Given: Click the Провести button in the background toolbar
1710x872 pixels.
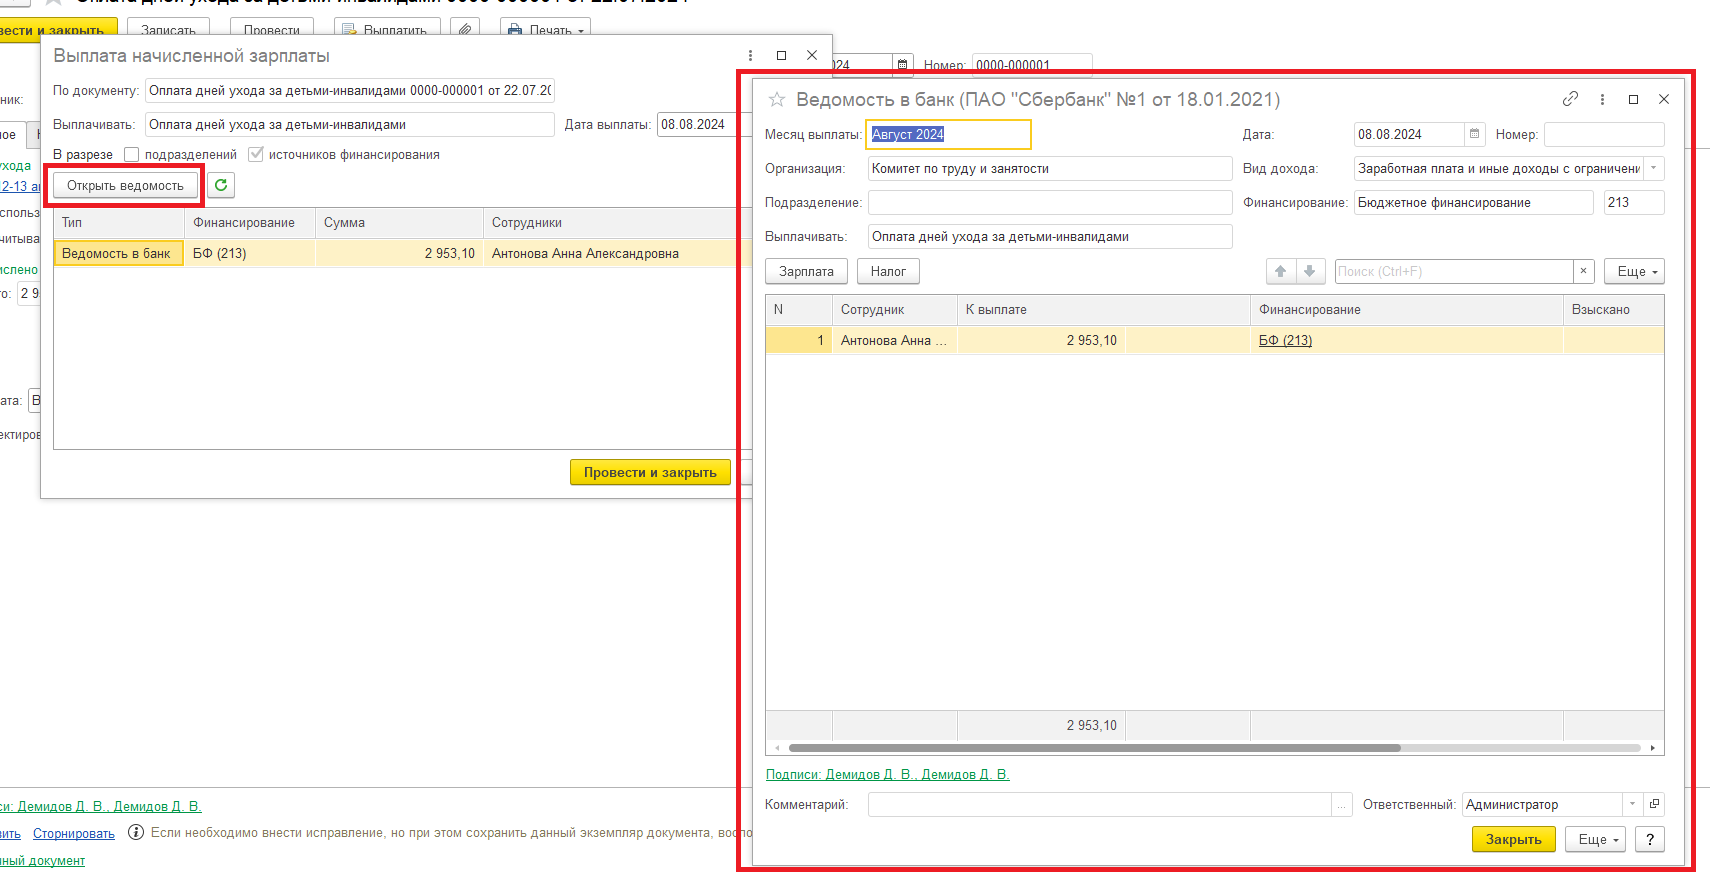Looking at the screenshot, I should [x=272, y=30].
